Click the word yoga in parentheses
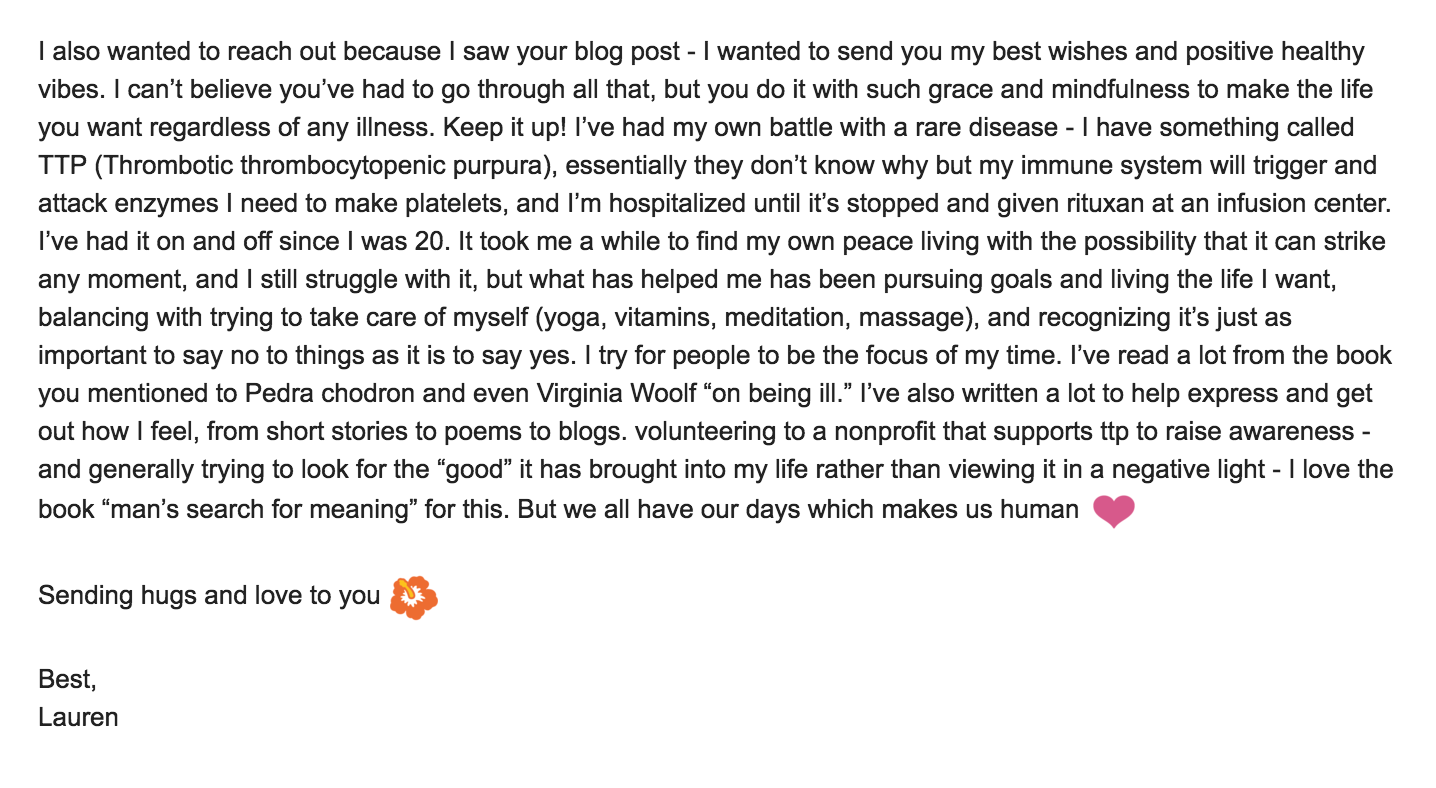The width and height of the screenshot is (1436, 788). pyautogui.click(x=572, y=317)
